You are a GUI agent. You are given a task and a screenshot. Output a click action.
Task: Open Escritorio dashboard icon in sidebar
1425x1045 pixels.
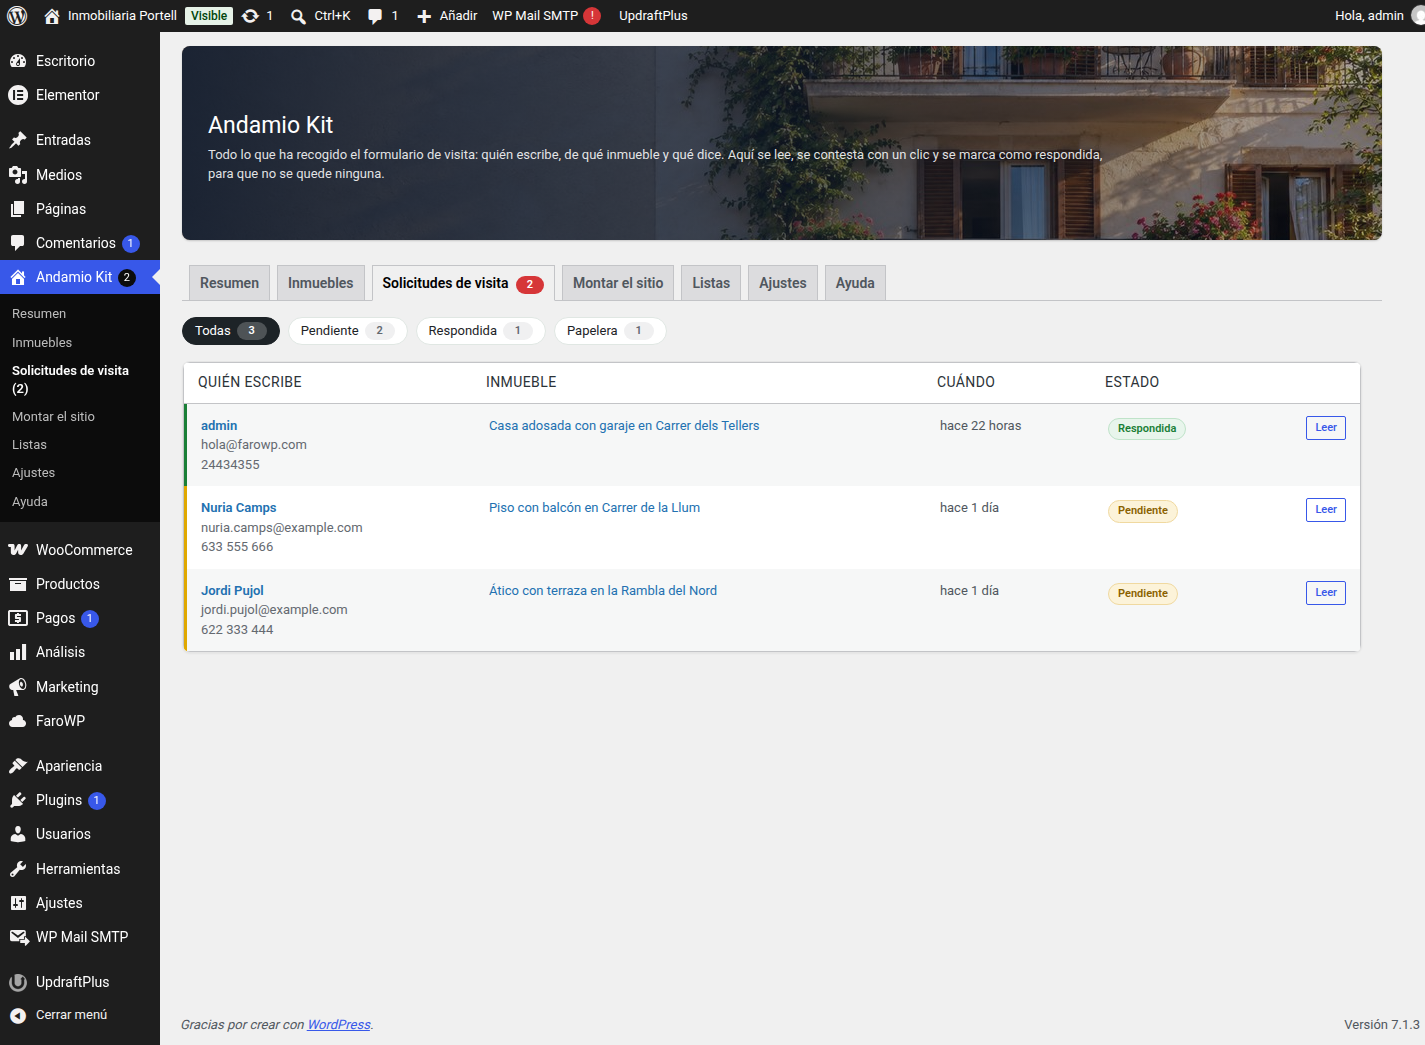pos(18,61)
